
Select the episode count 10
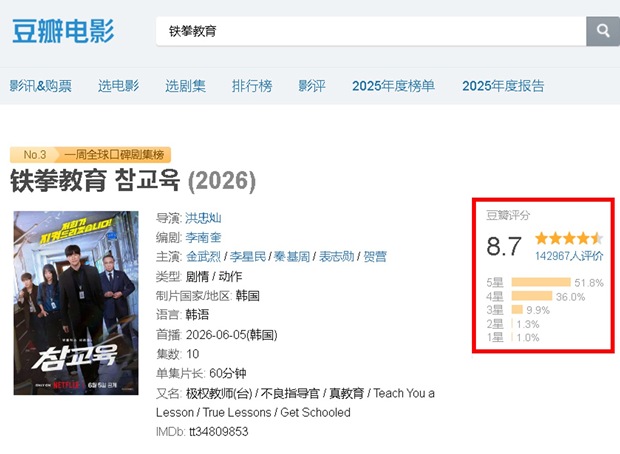(x=193, y=354)
